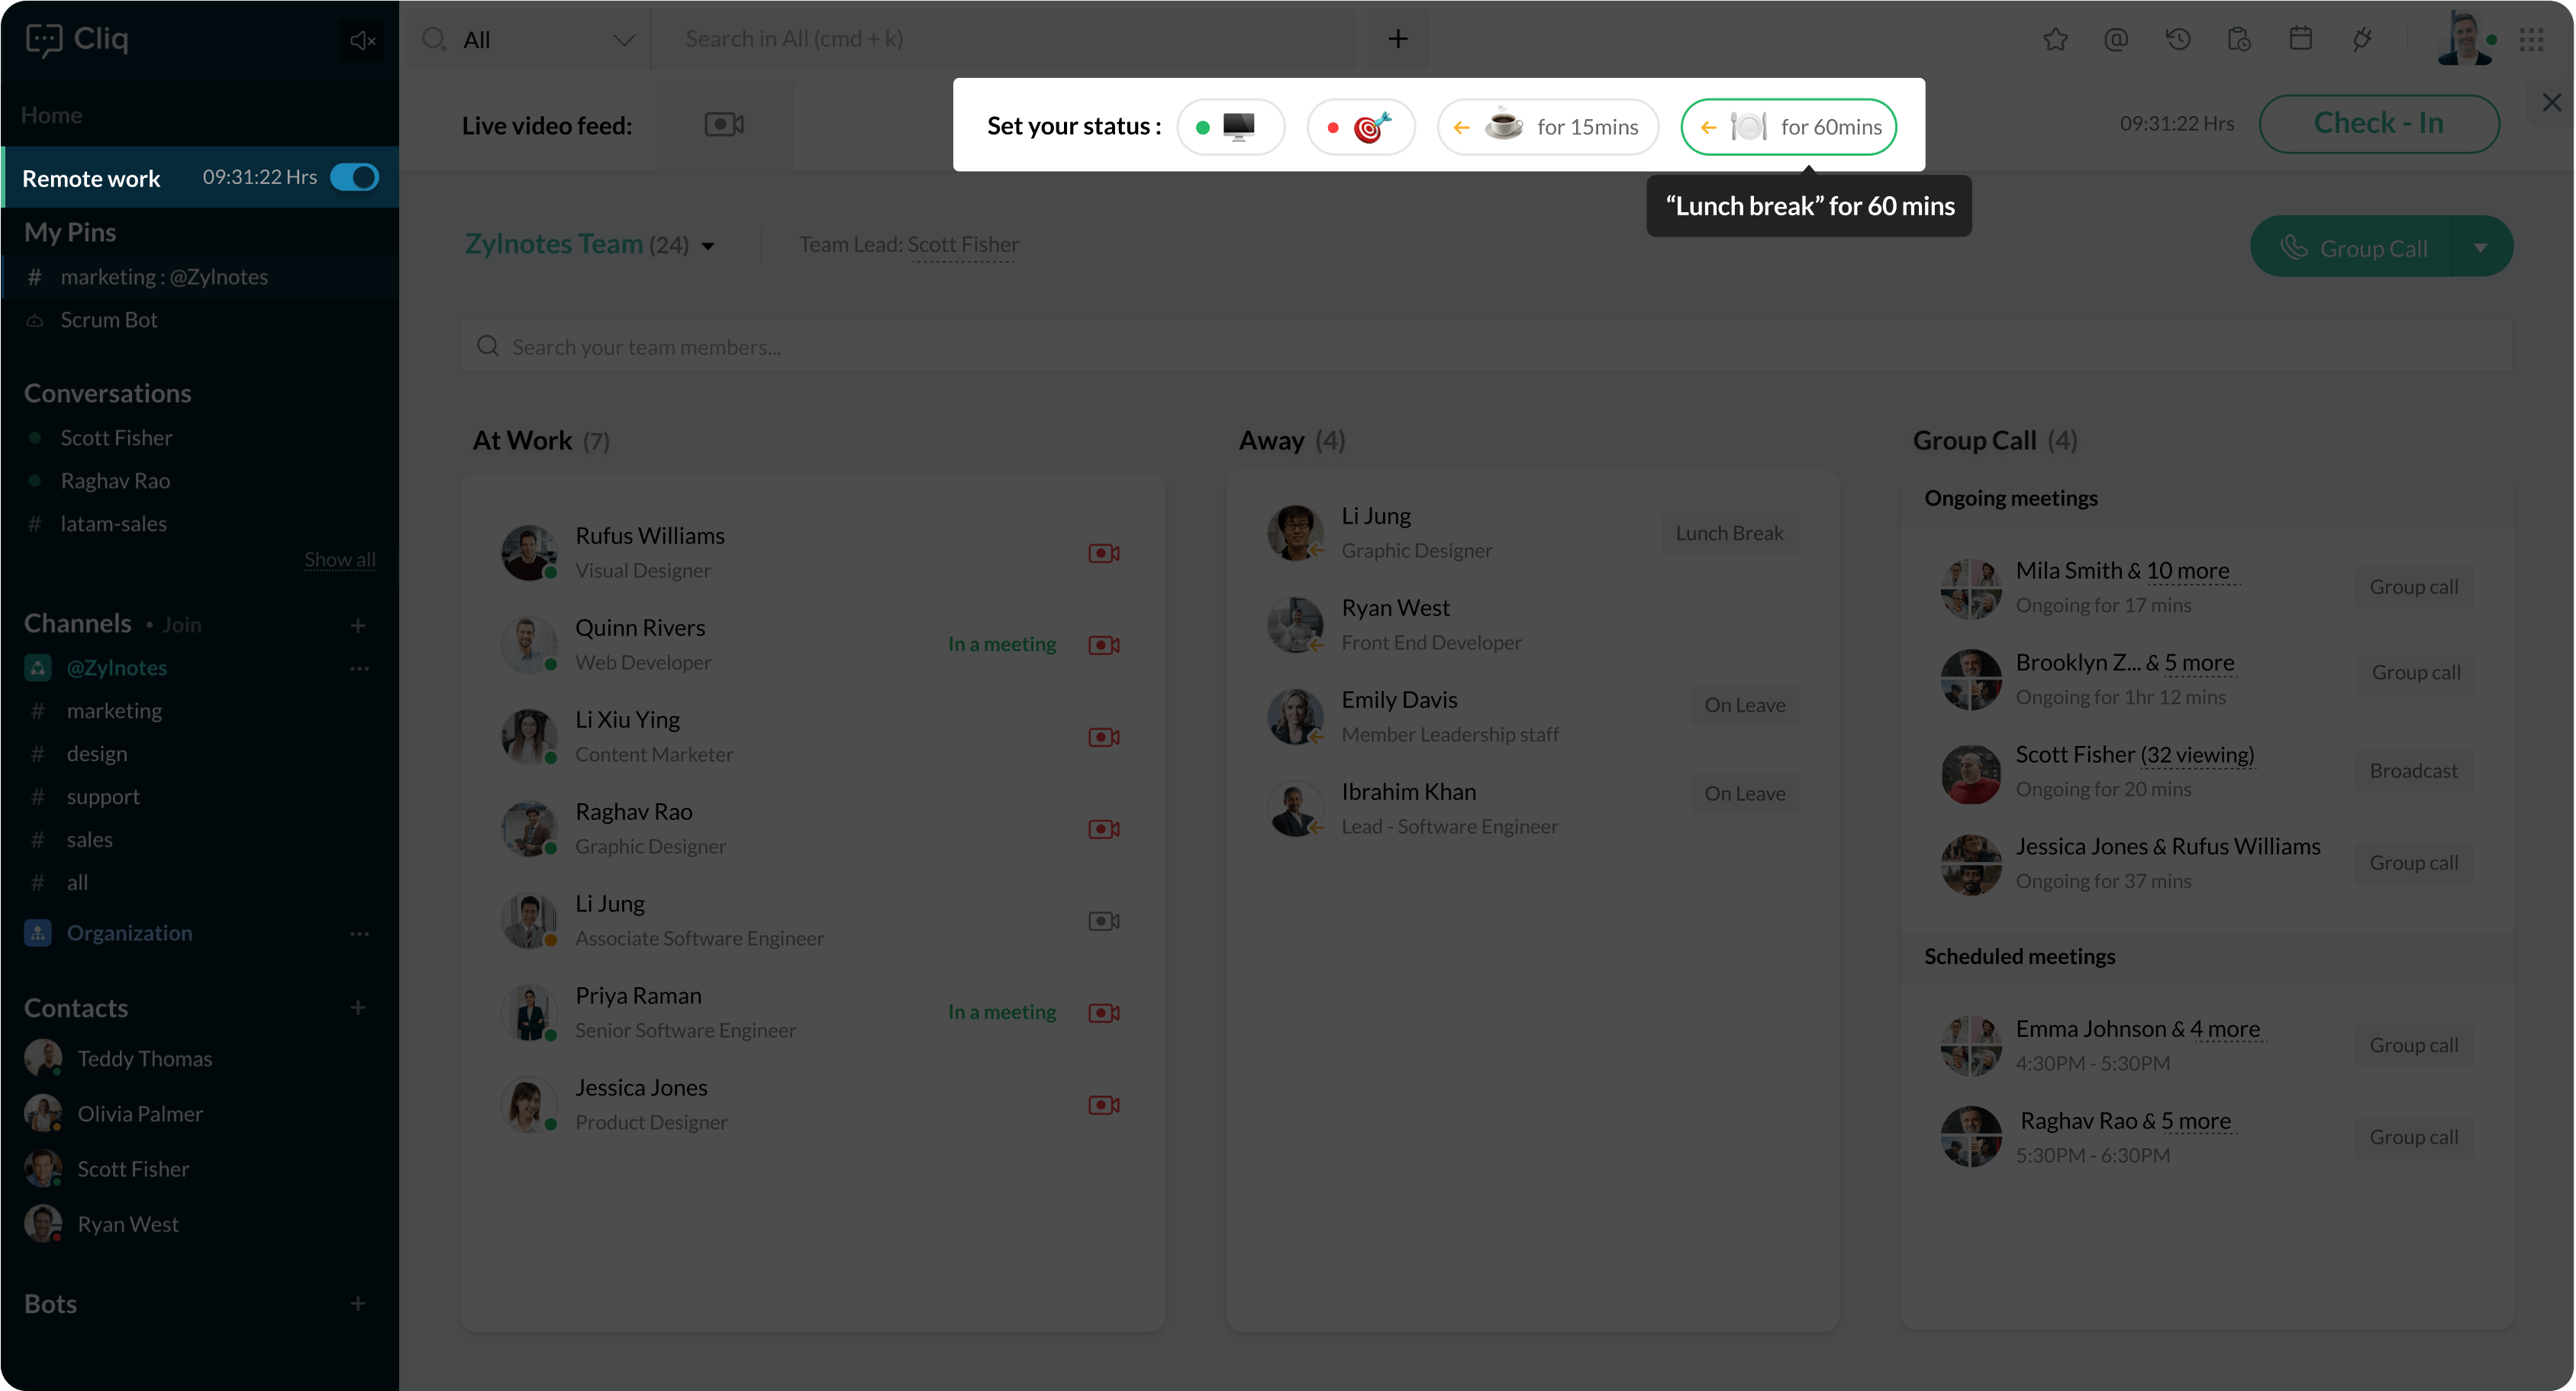Image resolution: width=2576 pixels, height=1391 pixels.
Task: Close the status overlay with X
Action: 2552,102
